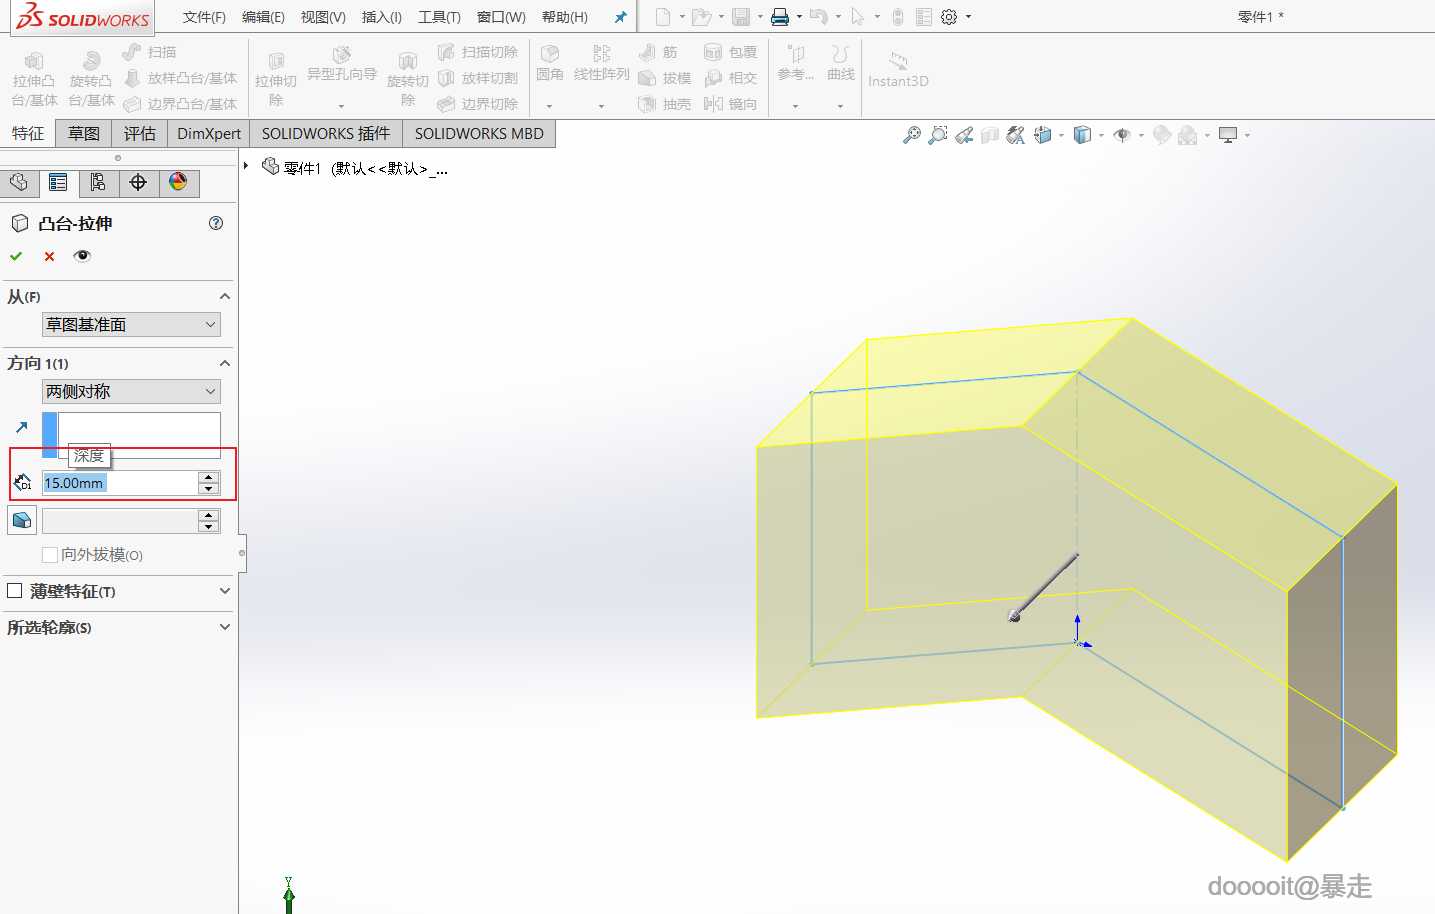The height and width of the screenshot is (914, 1435).
Task: Expand the 曲线 dropdown arrow
Action: pyautogui.click(x=840, y=106)
